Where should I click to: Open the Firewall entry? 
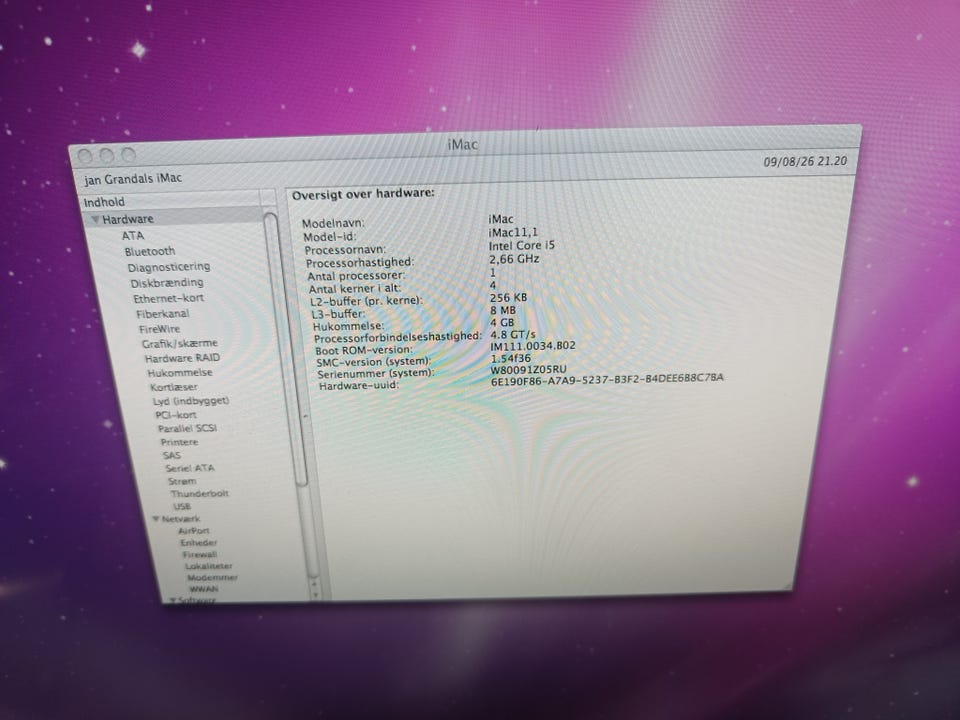(x=200, y=555)
